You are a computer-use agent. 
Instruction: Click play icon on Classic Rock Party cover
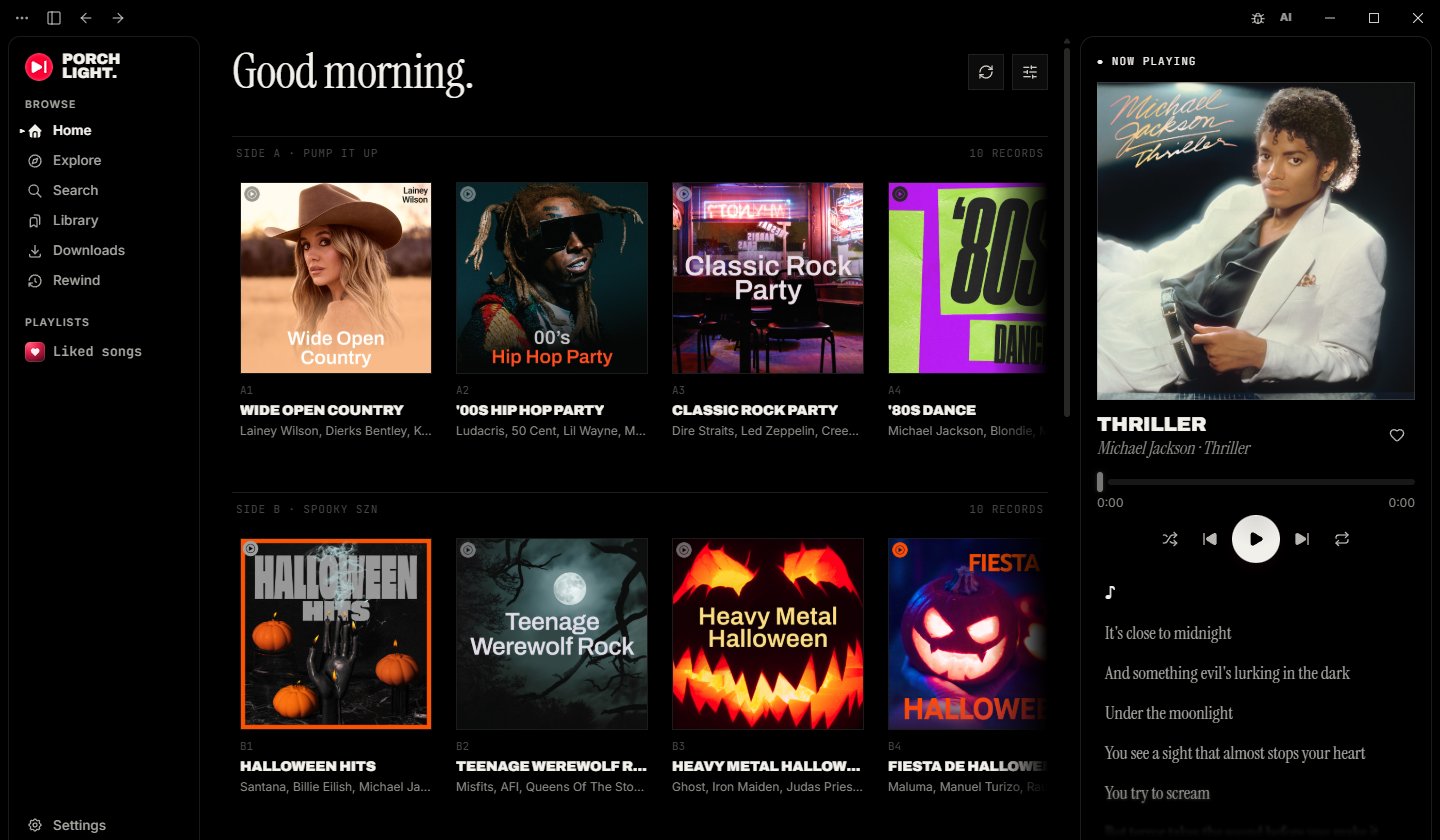click(x=684, y=194)
